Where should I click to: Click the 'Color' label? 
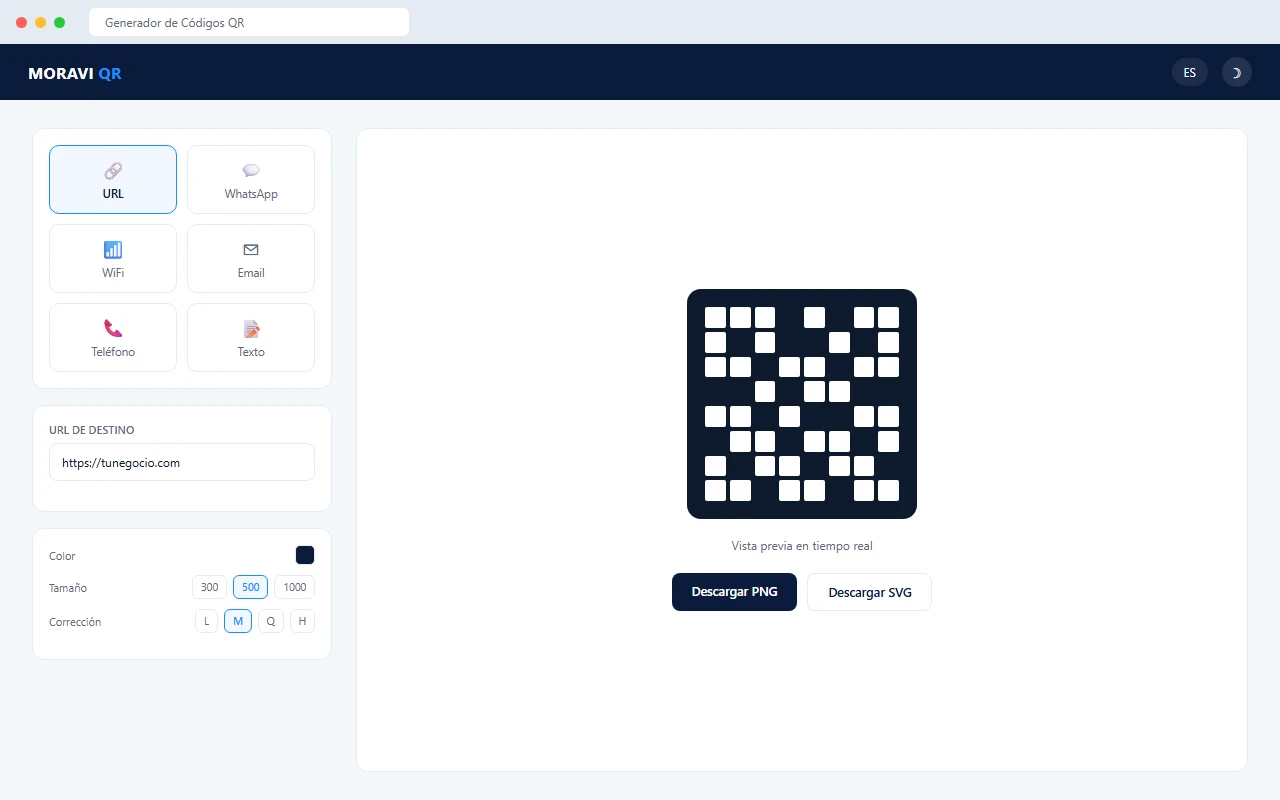(x=62, y=556)
